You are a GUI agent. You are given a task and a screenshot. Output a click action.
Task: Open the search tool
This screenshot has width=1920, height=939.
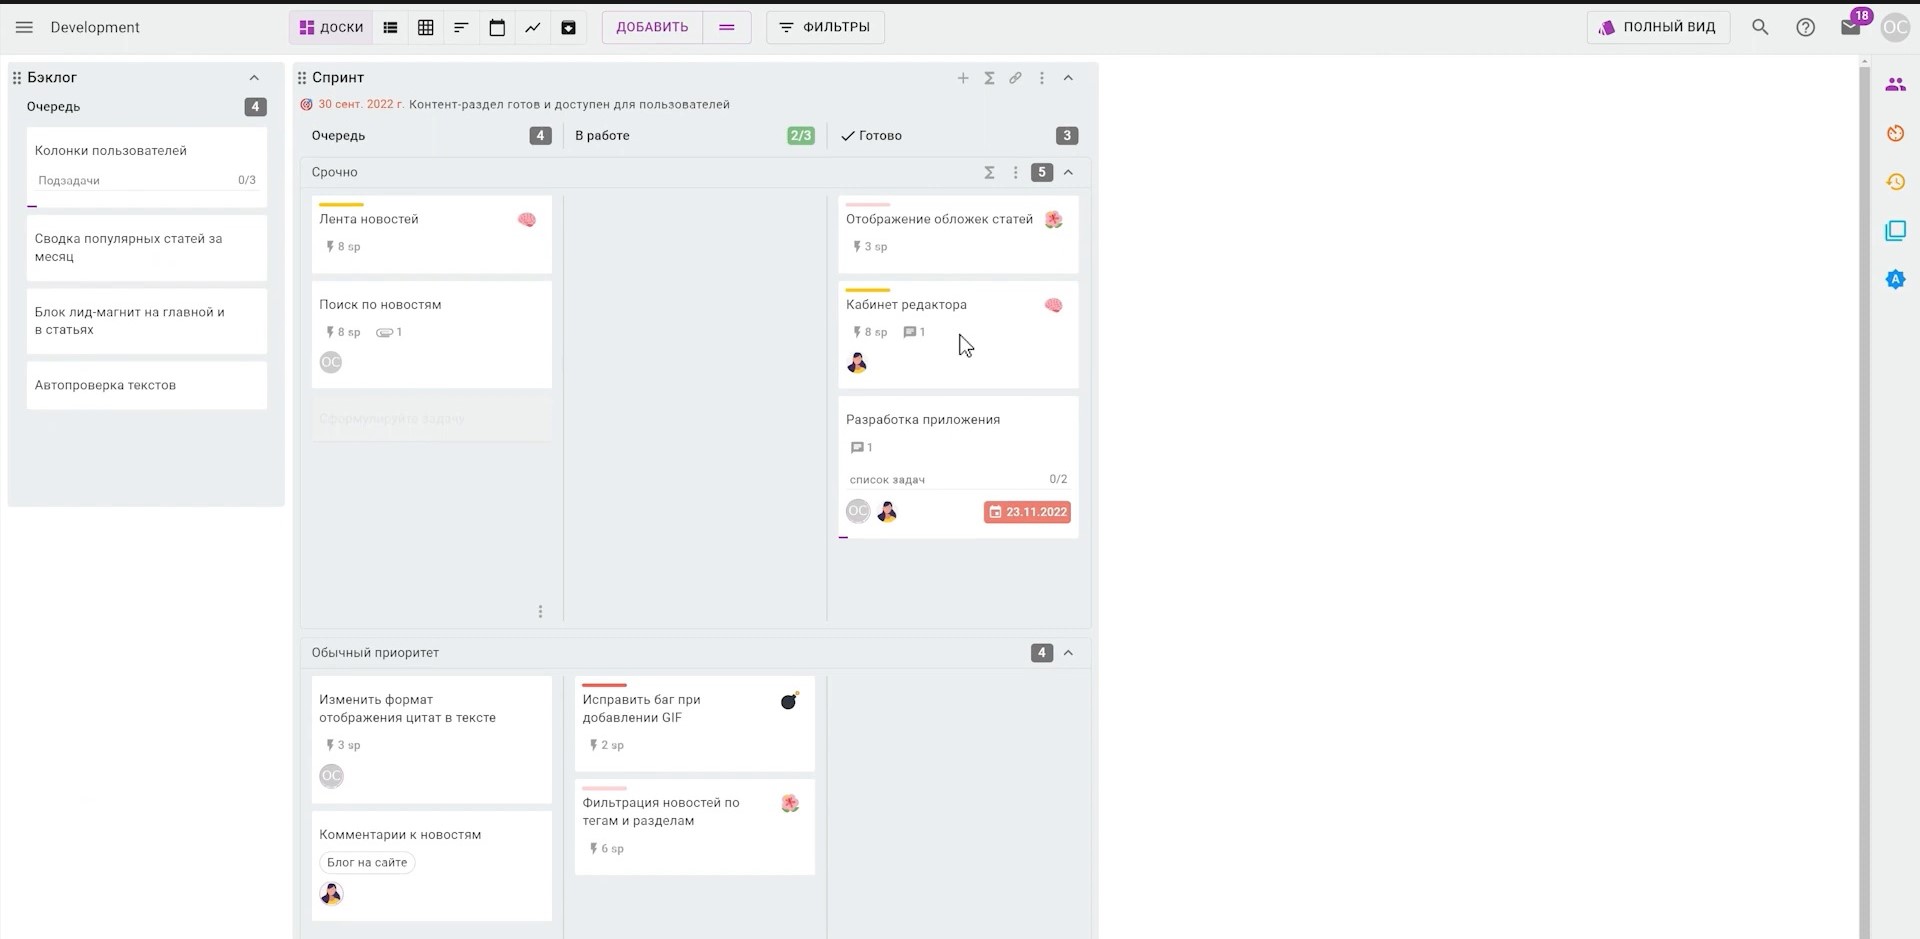[x=1760, y=27]
